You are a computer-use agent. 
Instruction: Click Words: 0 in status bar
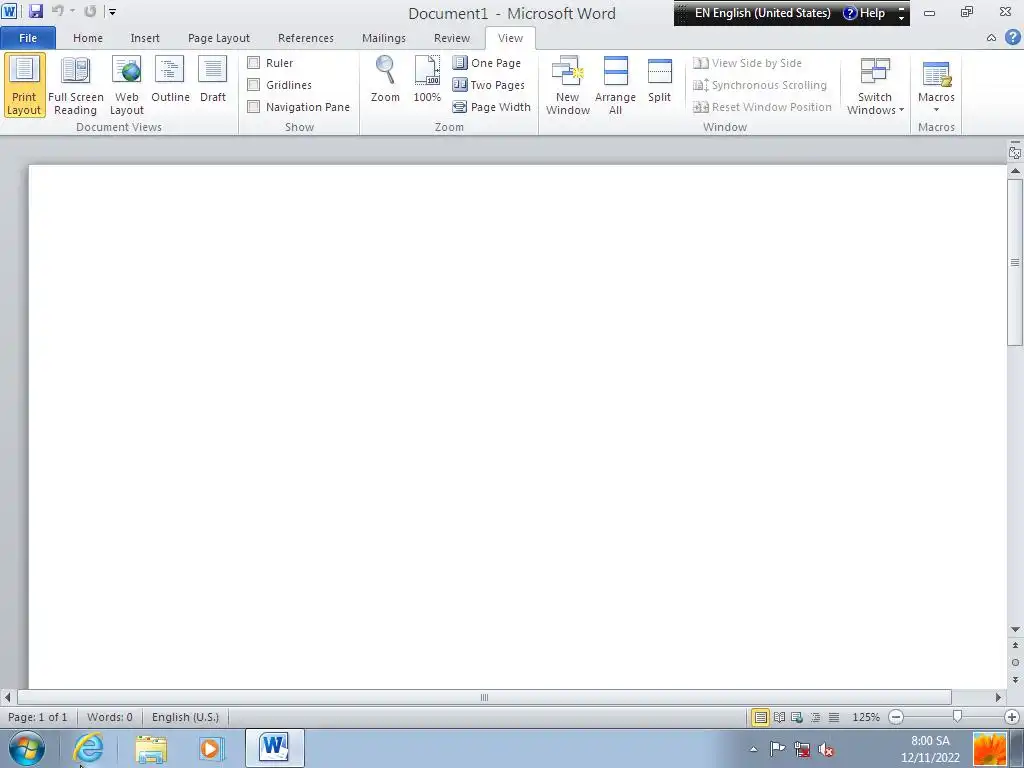click(110, 717)
